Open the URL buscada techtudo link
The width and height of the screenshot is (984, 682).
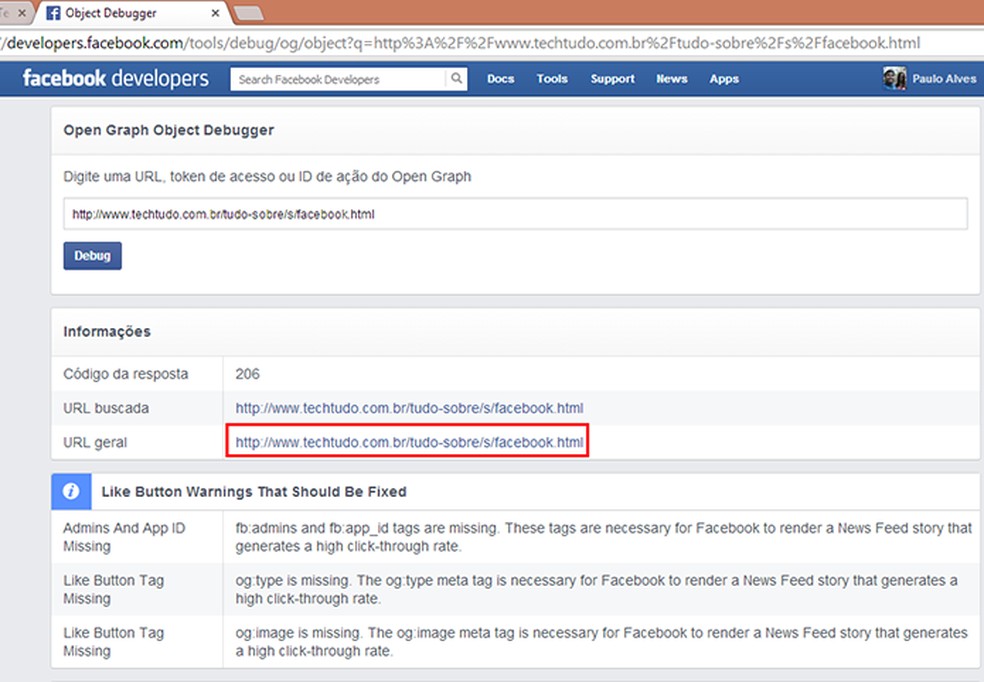[409, 408]
